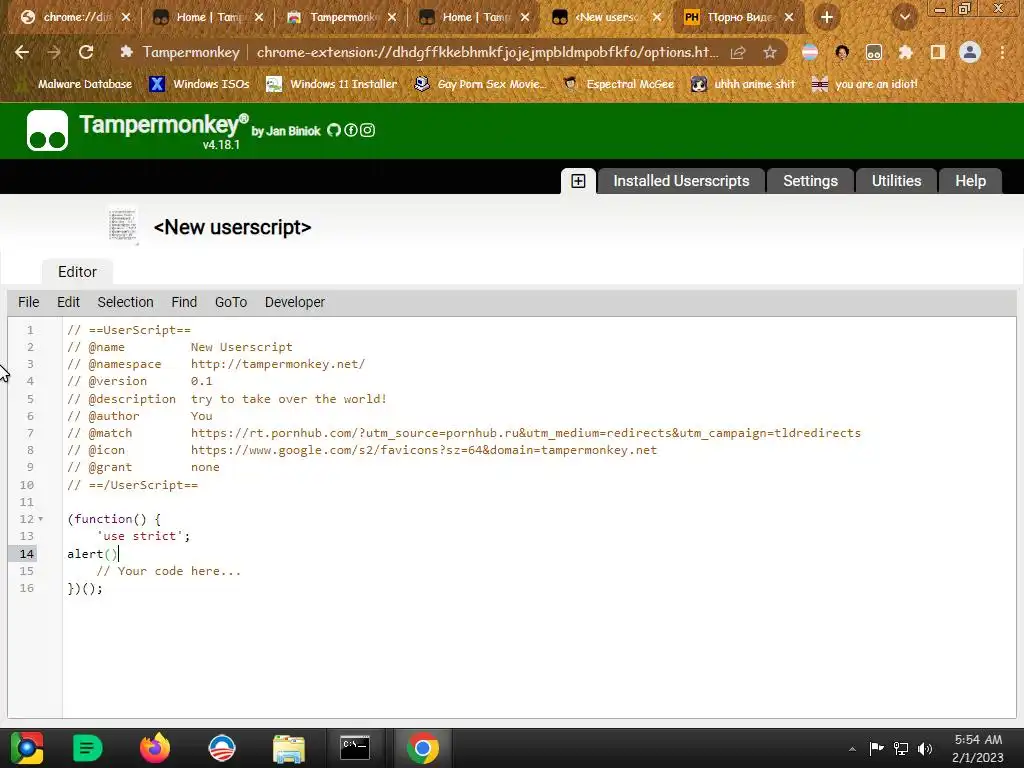This screenshot has width=1024, height=768.
Task: Open 'you are an idiot!' bookmark
Action: pos(865,84)
